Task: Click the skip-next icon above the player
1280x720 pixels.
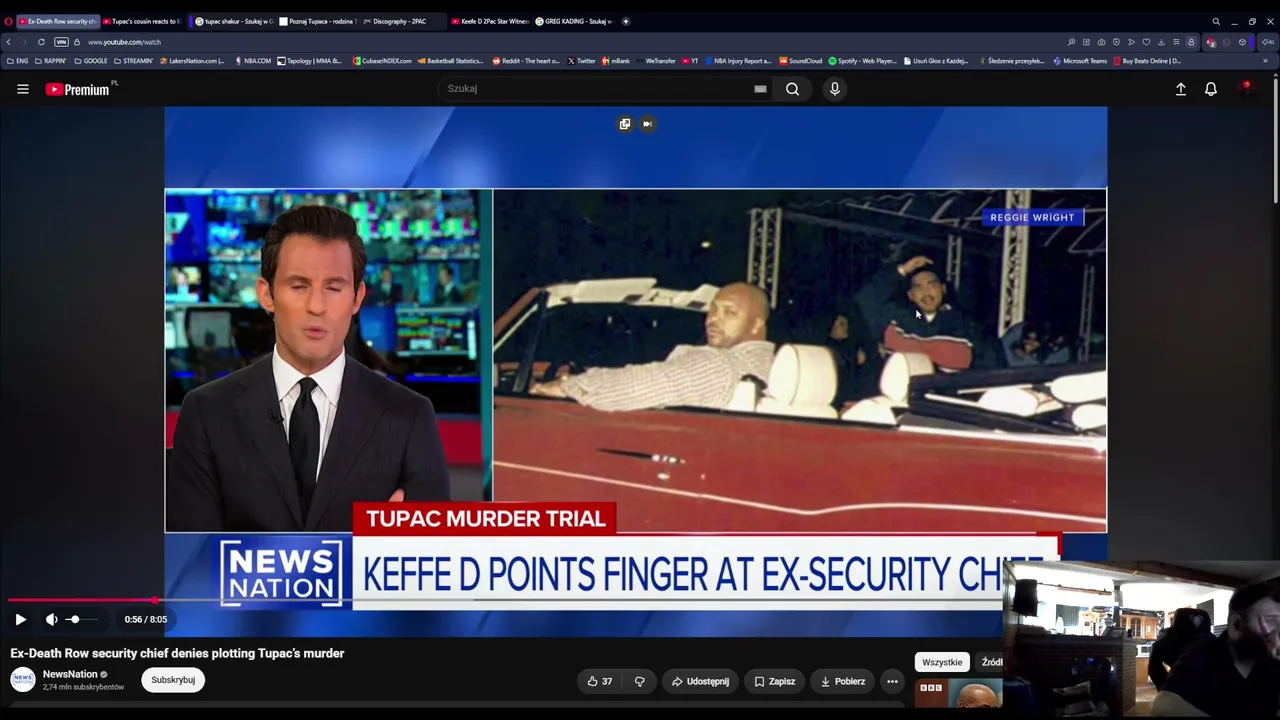Action: point(647,124)
